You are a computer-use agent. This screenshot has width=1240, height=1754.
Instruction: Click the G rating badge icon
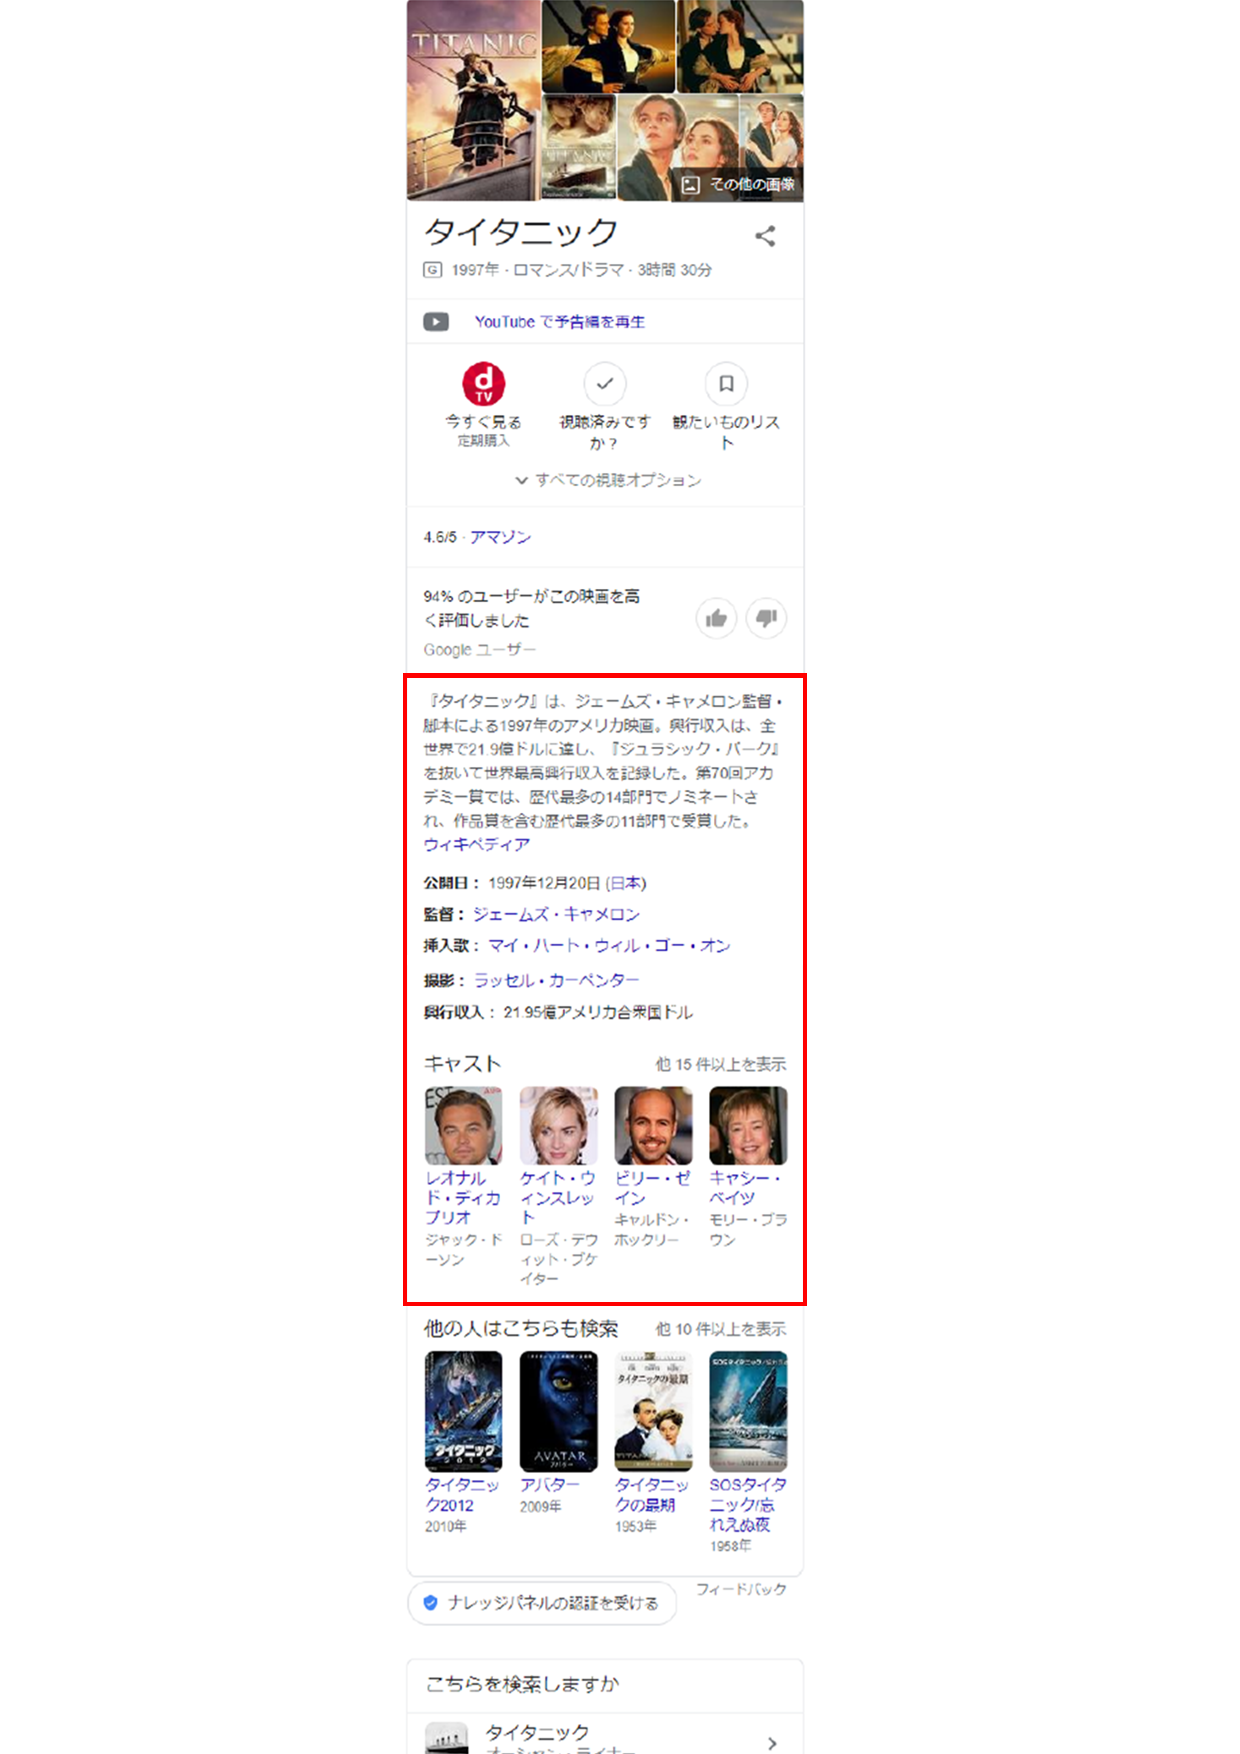432,269
